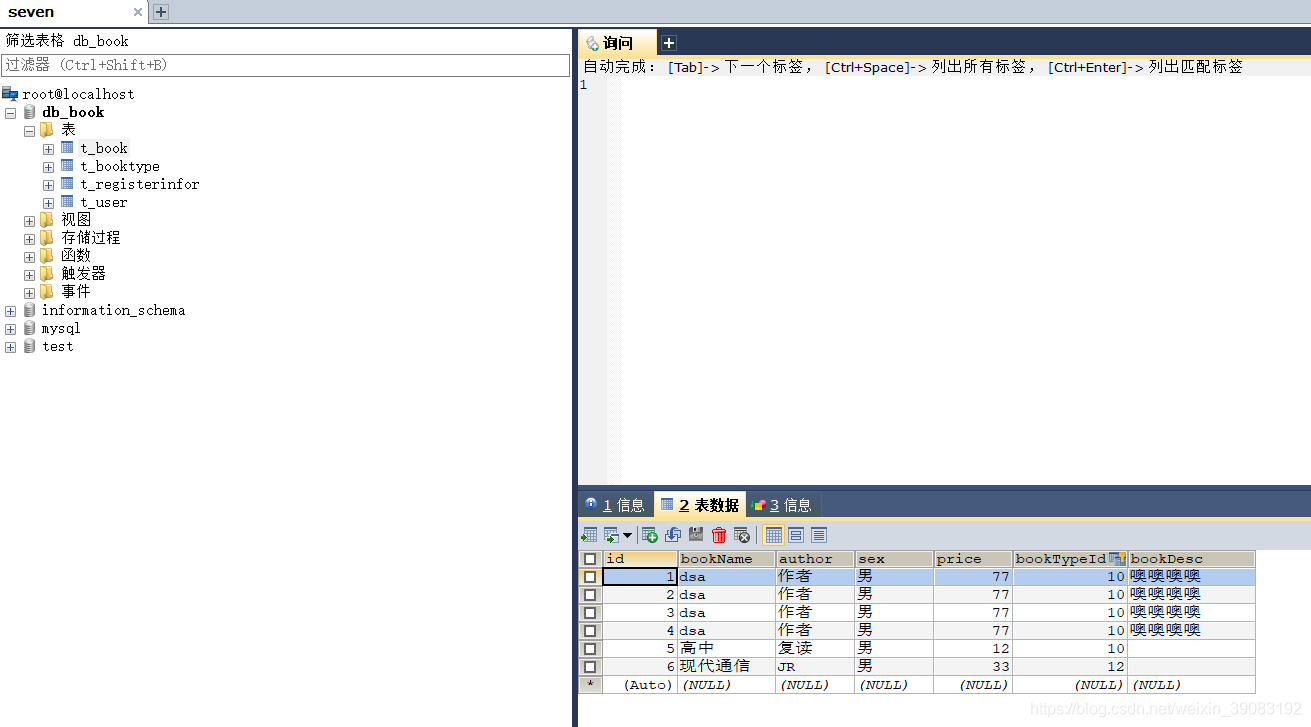Screen dimensions: 1311x727
Task: Add a new connection tab with plus
Action: (160, 12)
